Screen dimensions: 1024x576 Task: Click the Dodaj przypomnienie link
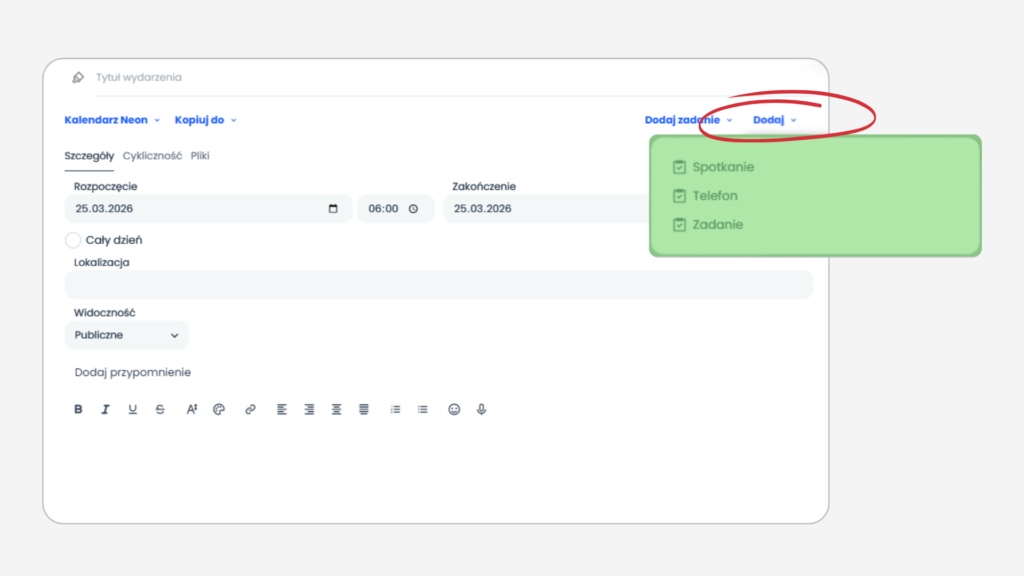click(x=132, y=372)
